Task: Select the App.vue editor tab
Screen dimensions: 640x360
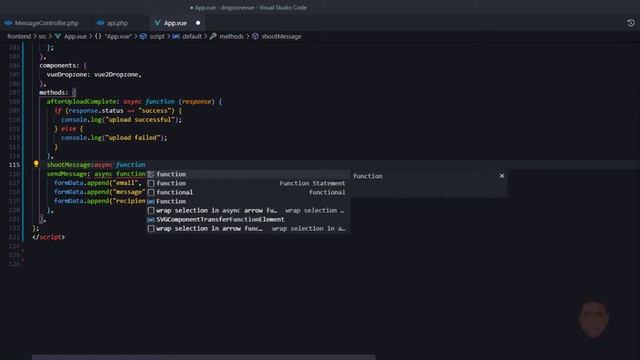Action: [x=175, y=23]
